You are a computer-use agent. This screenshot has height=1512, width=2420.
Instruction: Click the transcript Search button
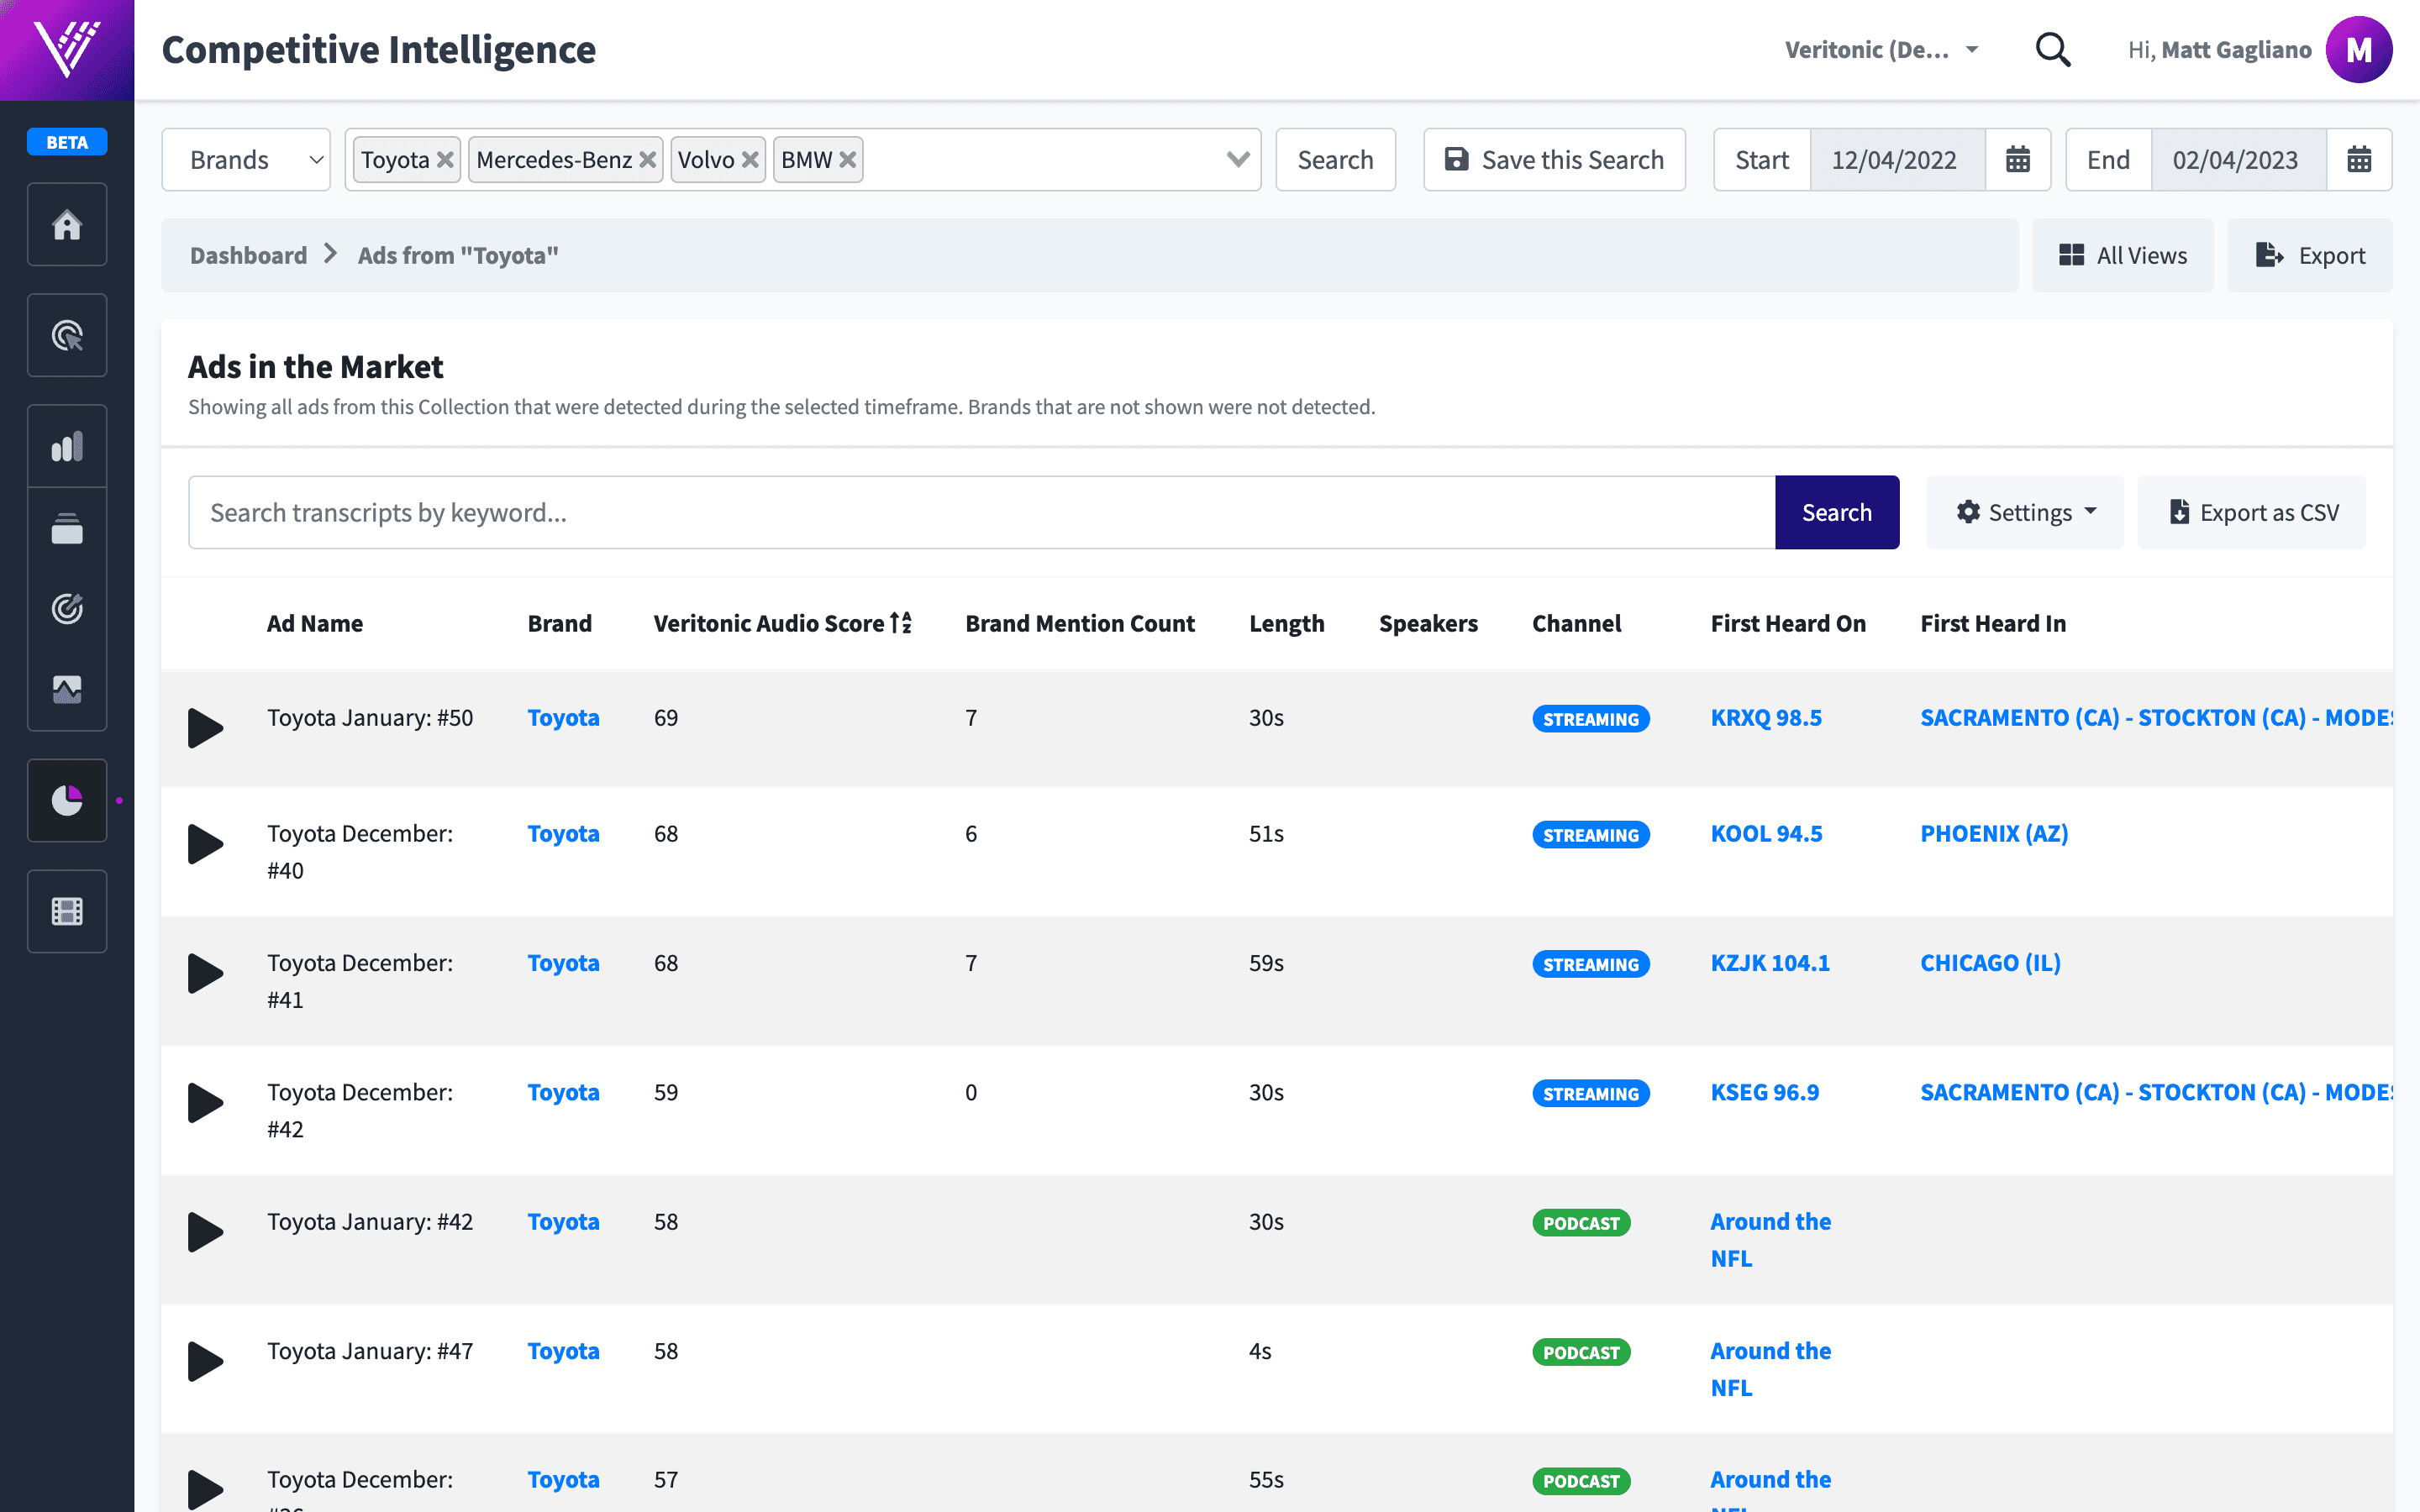pos(1837,512)
